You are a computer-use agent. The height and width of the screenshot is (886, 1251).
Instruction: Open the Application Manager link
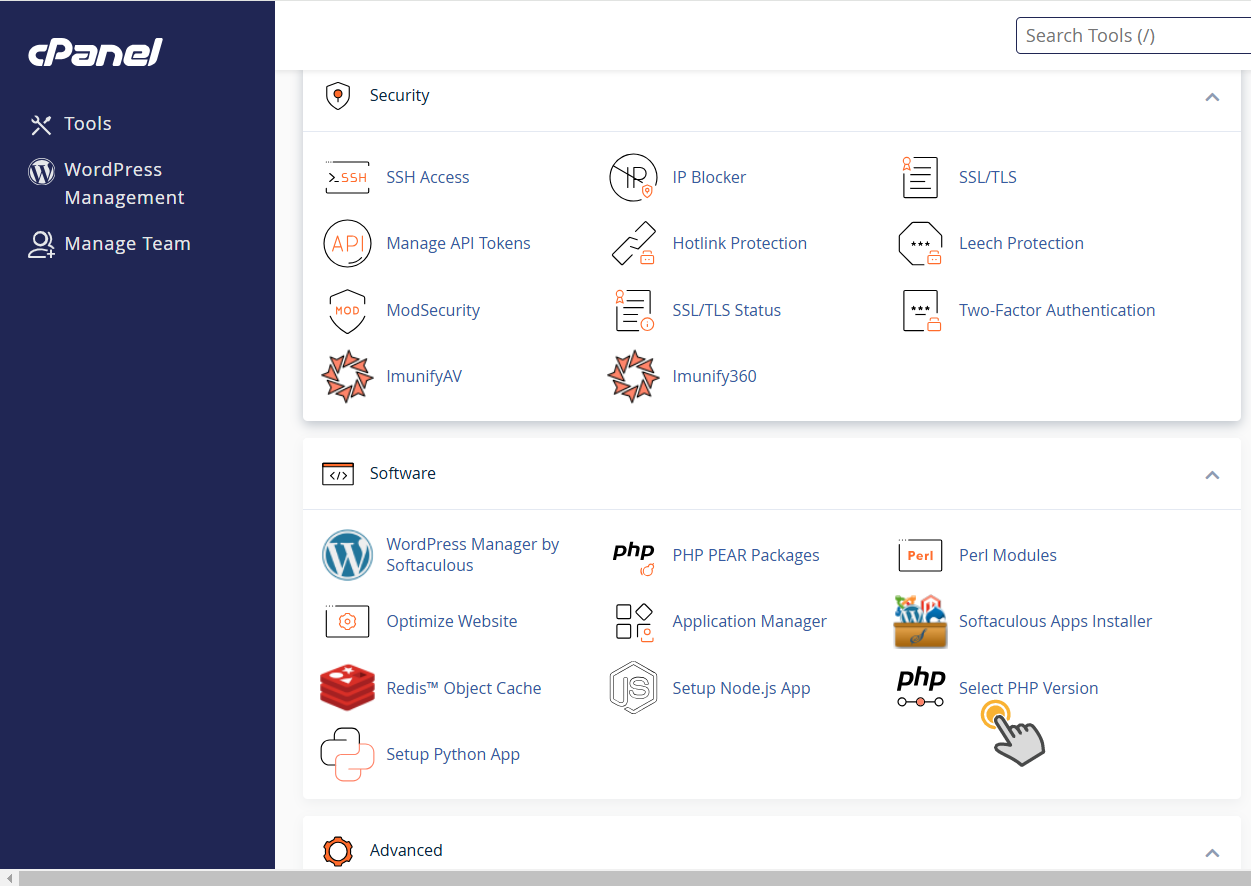point(749,621)
